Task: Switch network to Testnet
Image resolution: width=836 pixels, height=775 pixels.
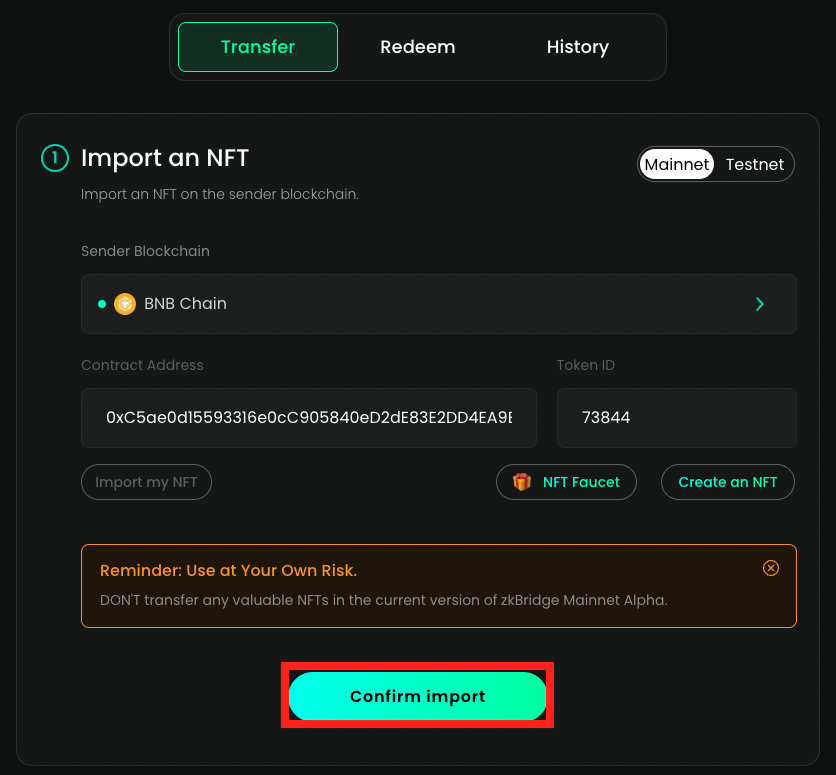Action: coord(754,164)
